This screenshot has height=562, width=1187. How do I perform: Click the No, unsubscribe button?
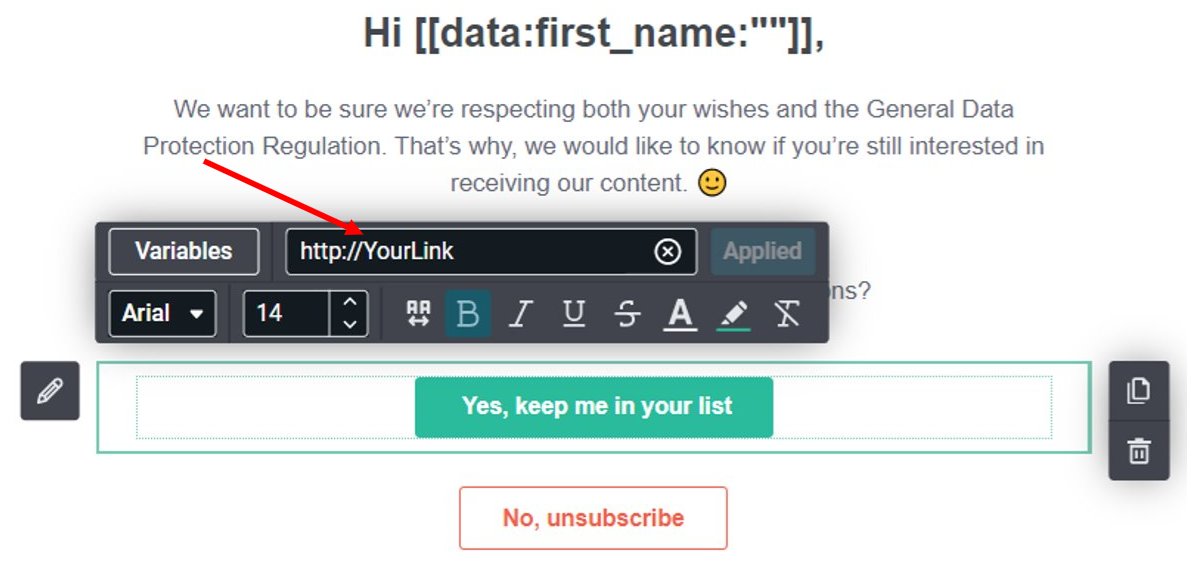594,518
